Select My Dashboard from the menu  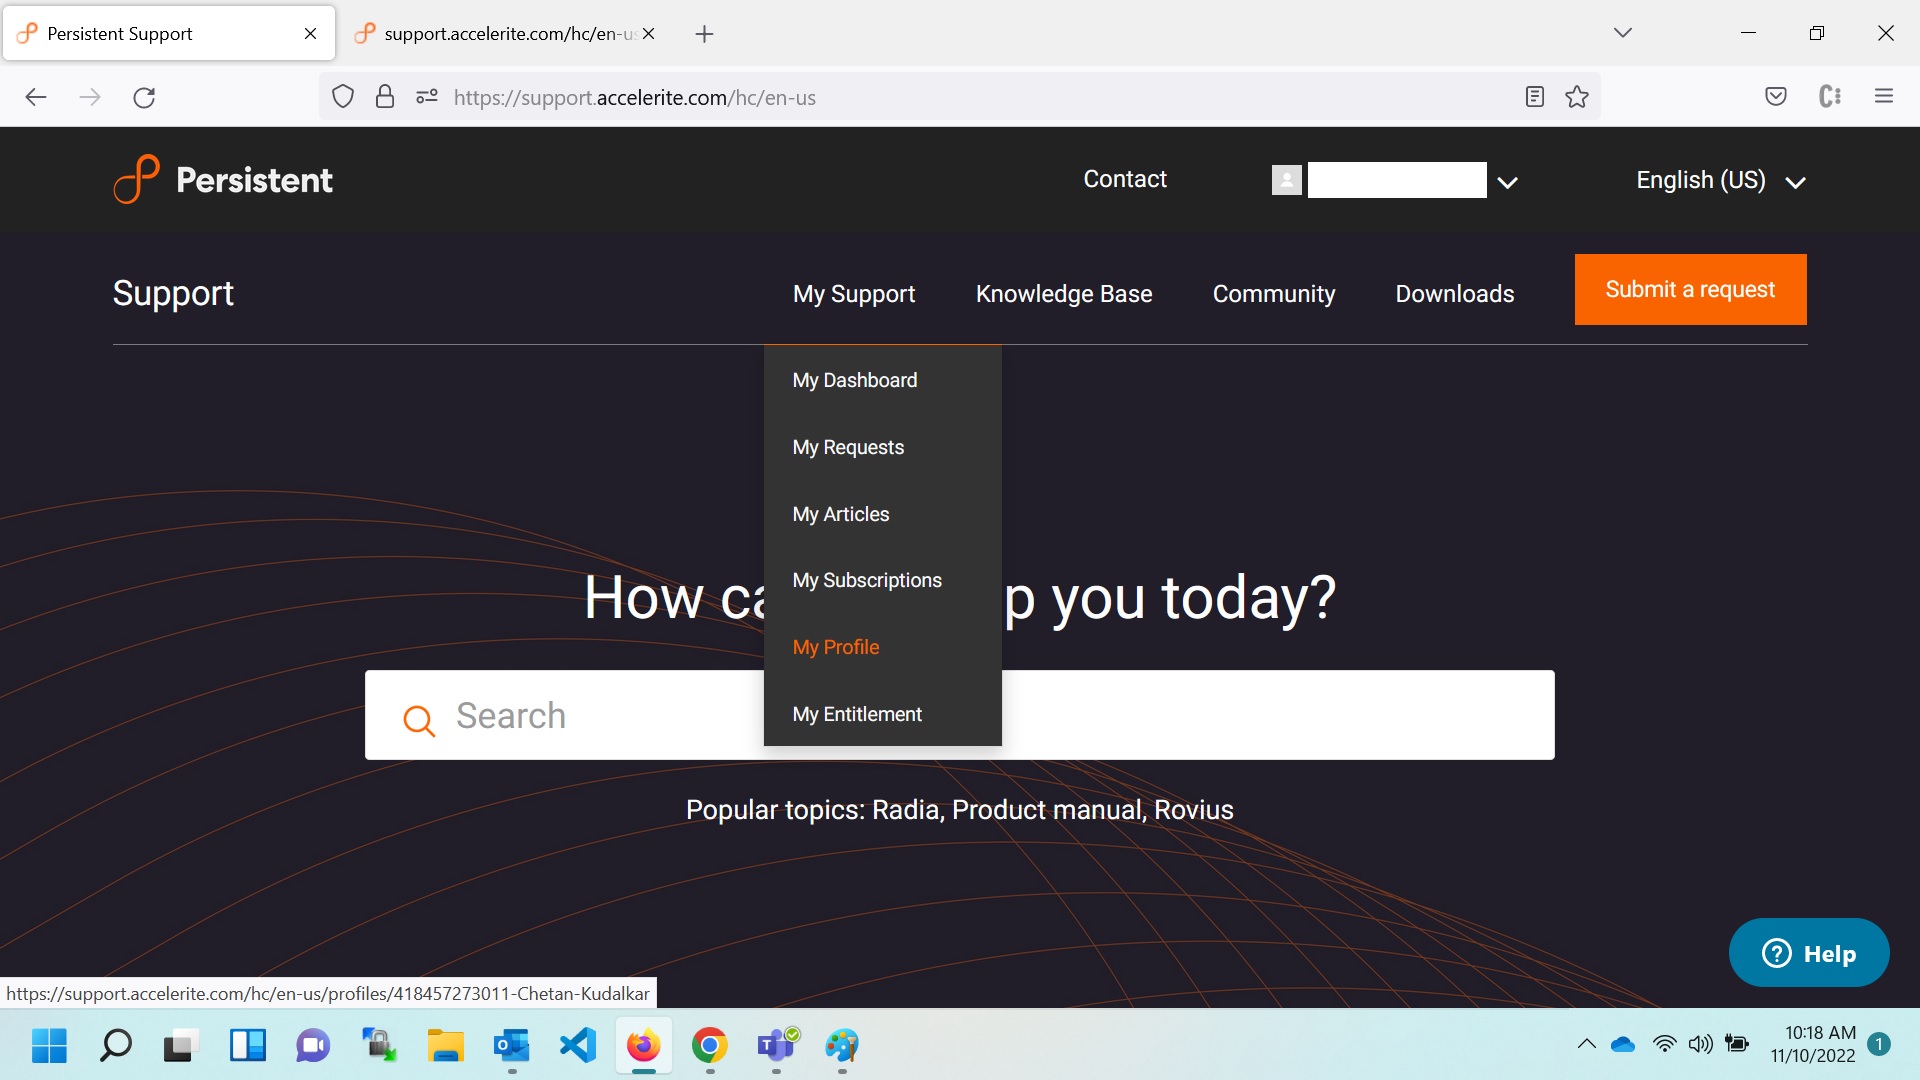[854, 380]
